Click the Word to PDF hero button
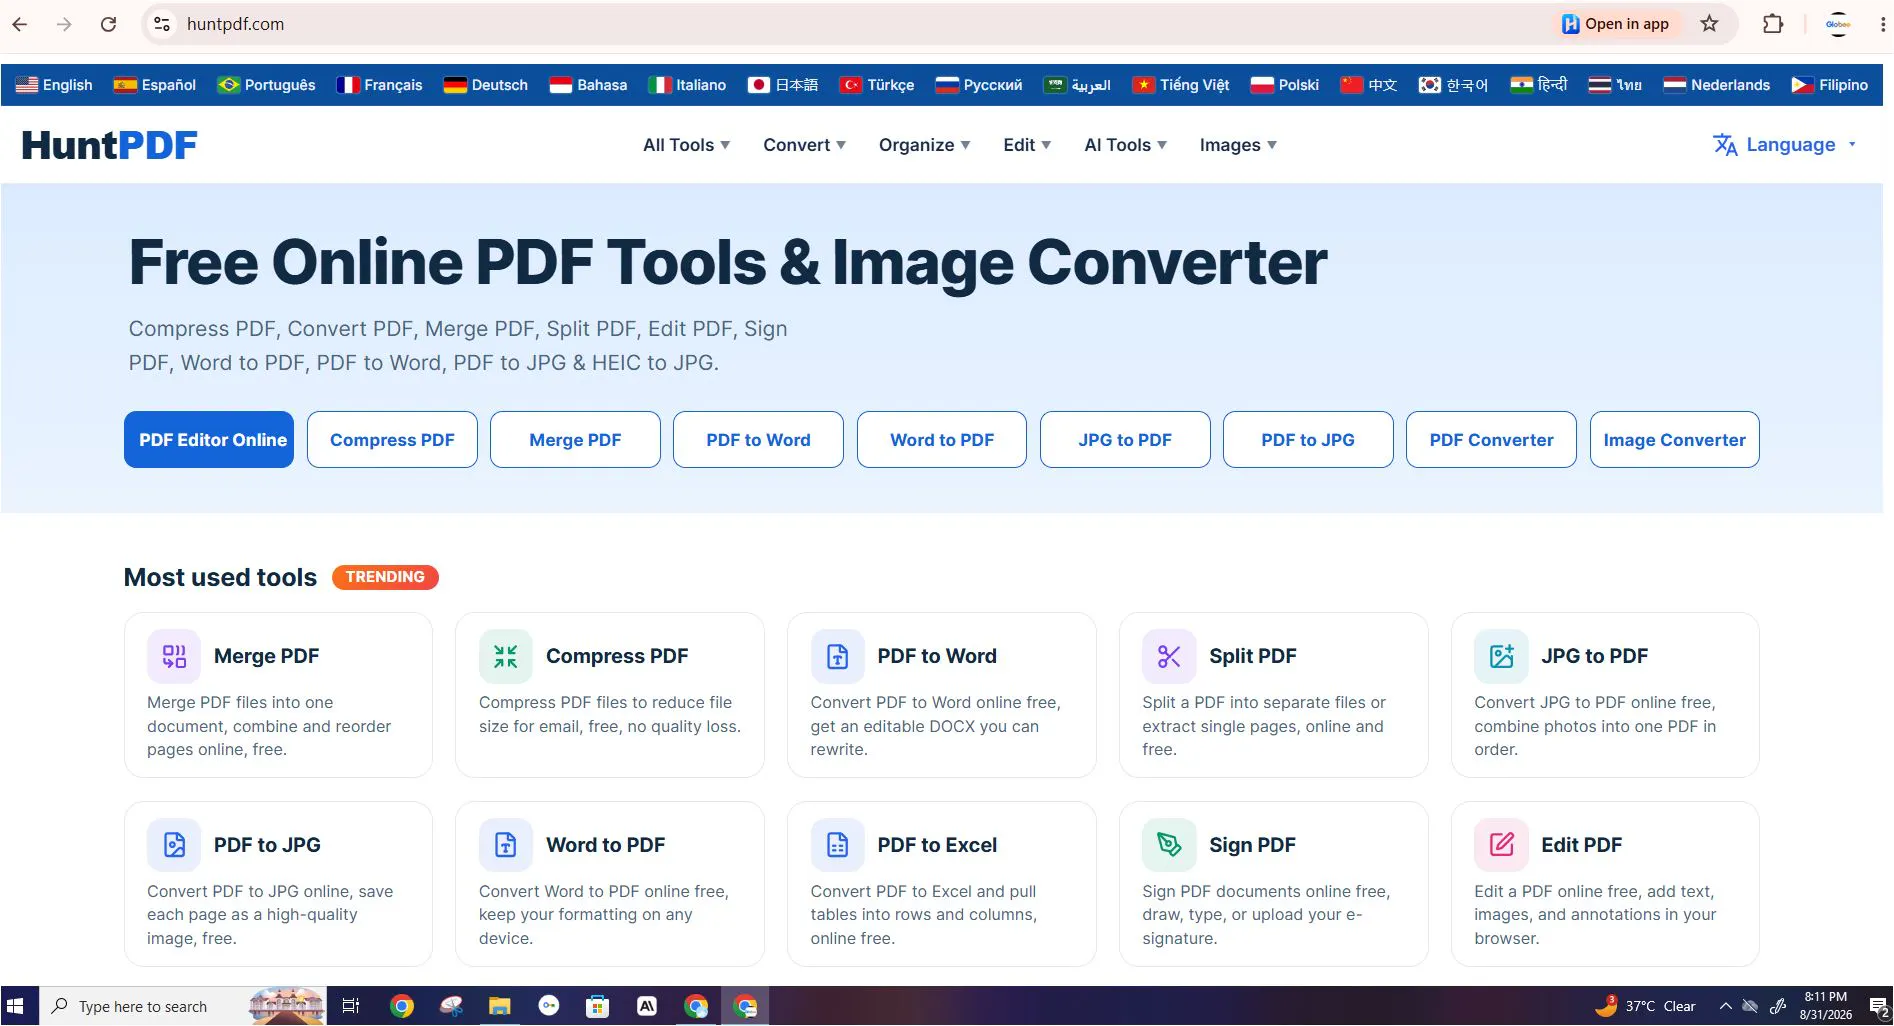 (942, 440)
